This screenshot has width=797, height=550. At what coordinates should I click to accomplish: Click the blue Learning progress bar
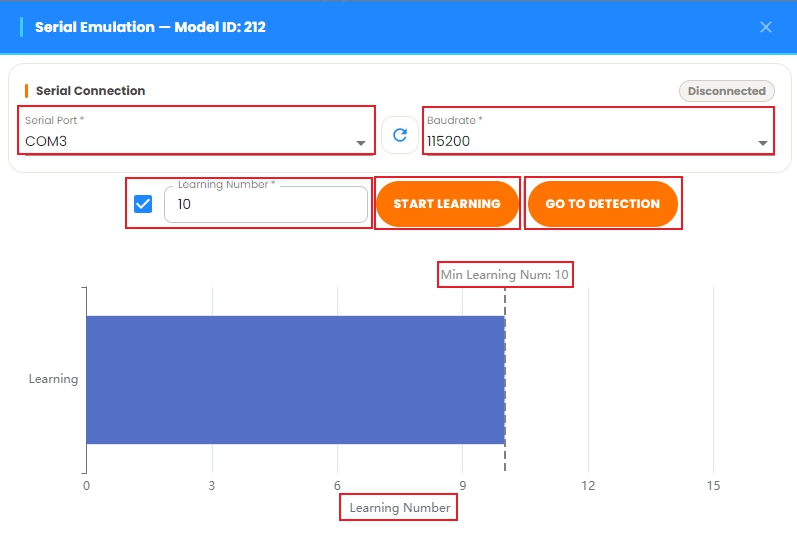[x=295, y=380]
